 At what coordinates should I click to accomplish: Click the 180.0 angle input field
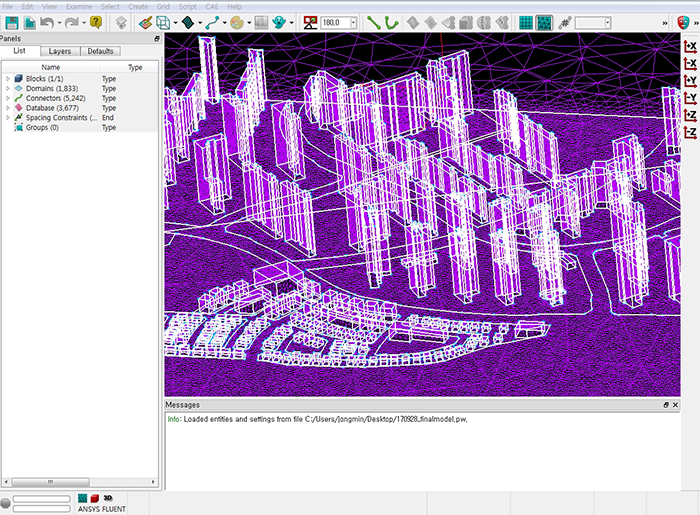coord(335,23)
